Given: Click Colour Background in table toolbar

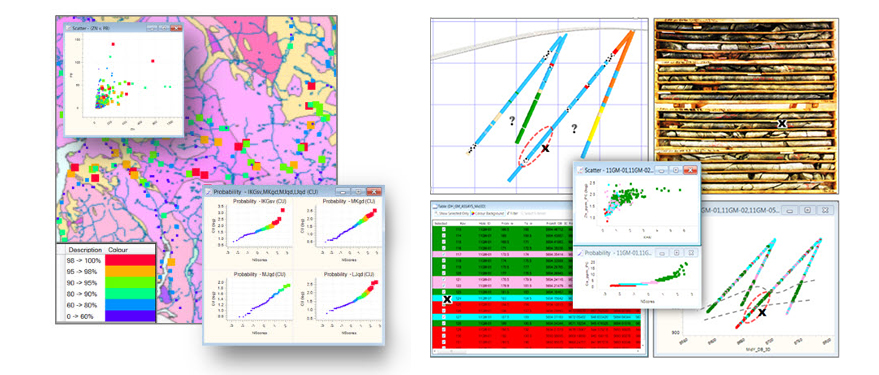Looking at the screenshot, I should 488,213.
